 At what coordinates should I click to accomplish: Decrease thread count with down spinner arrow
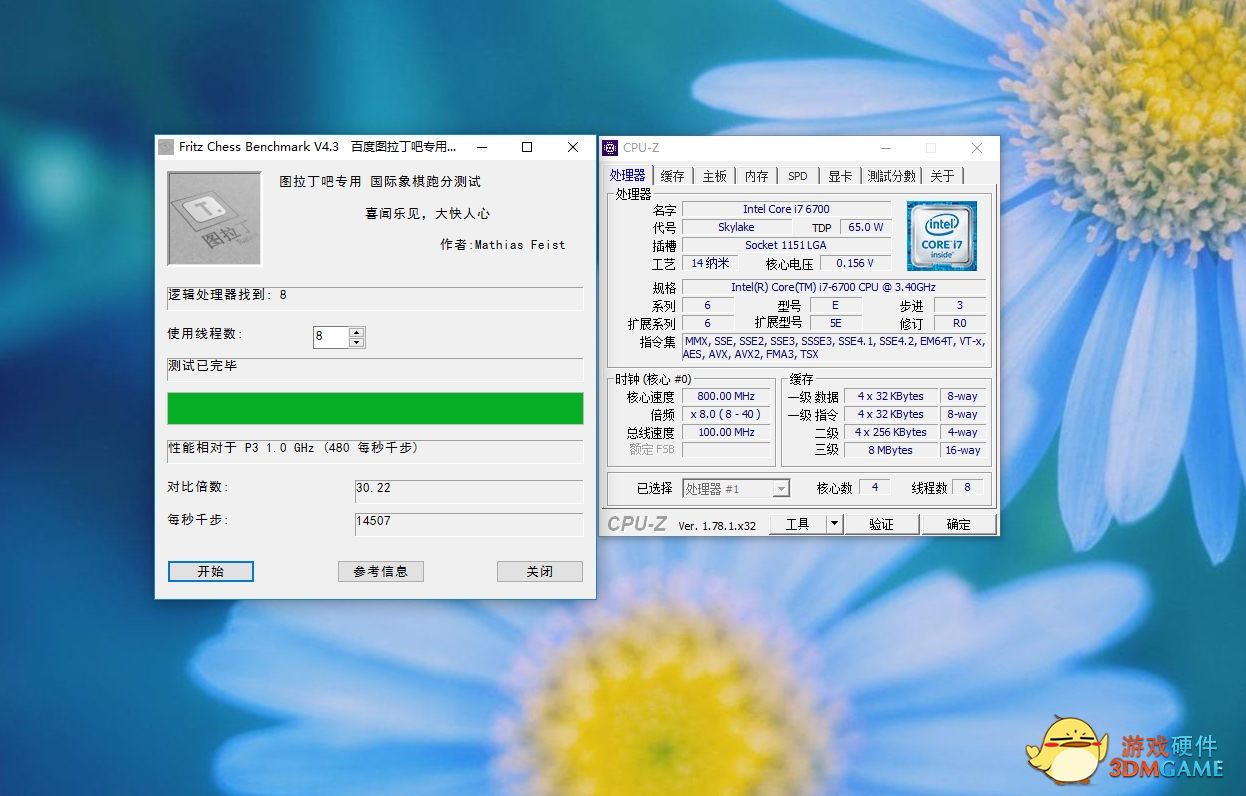(357, 343)
